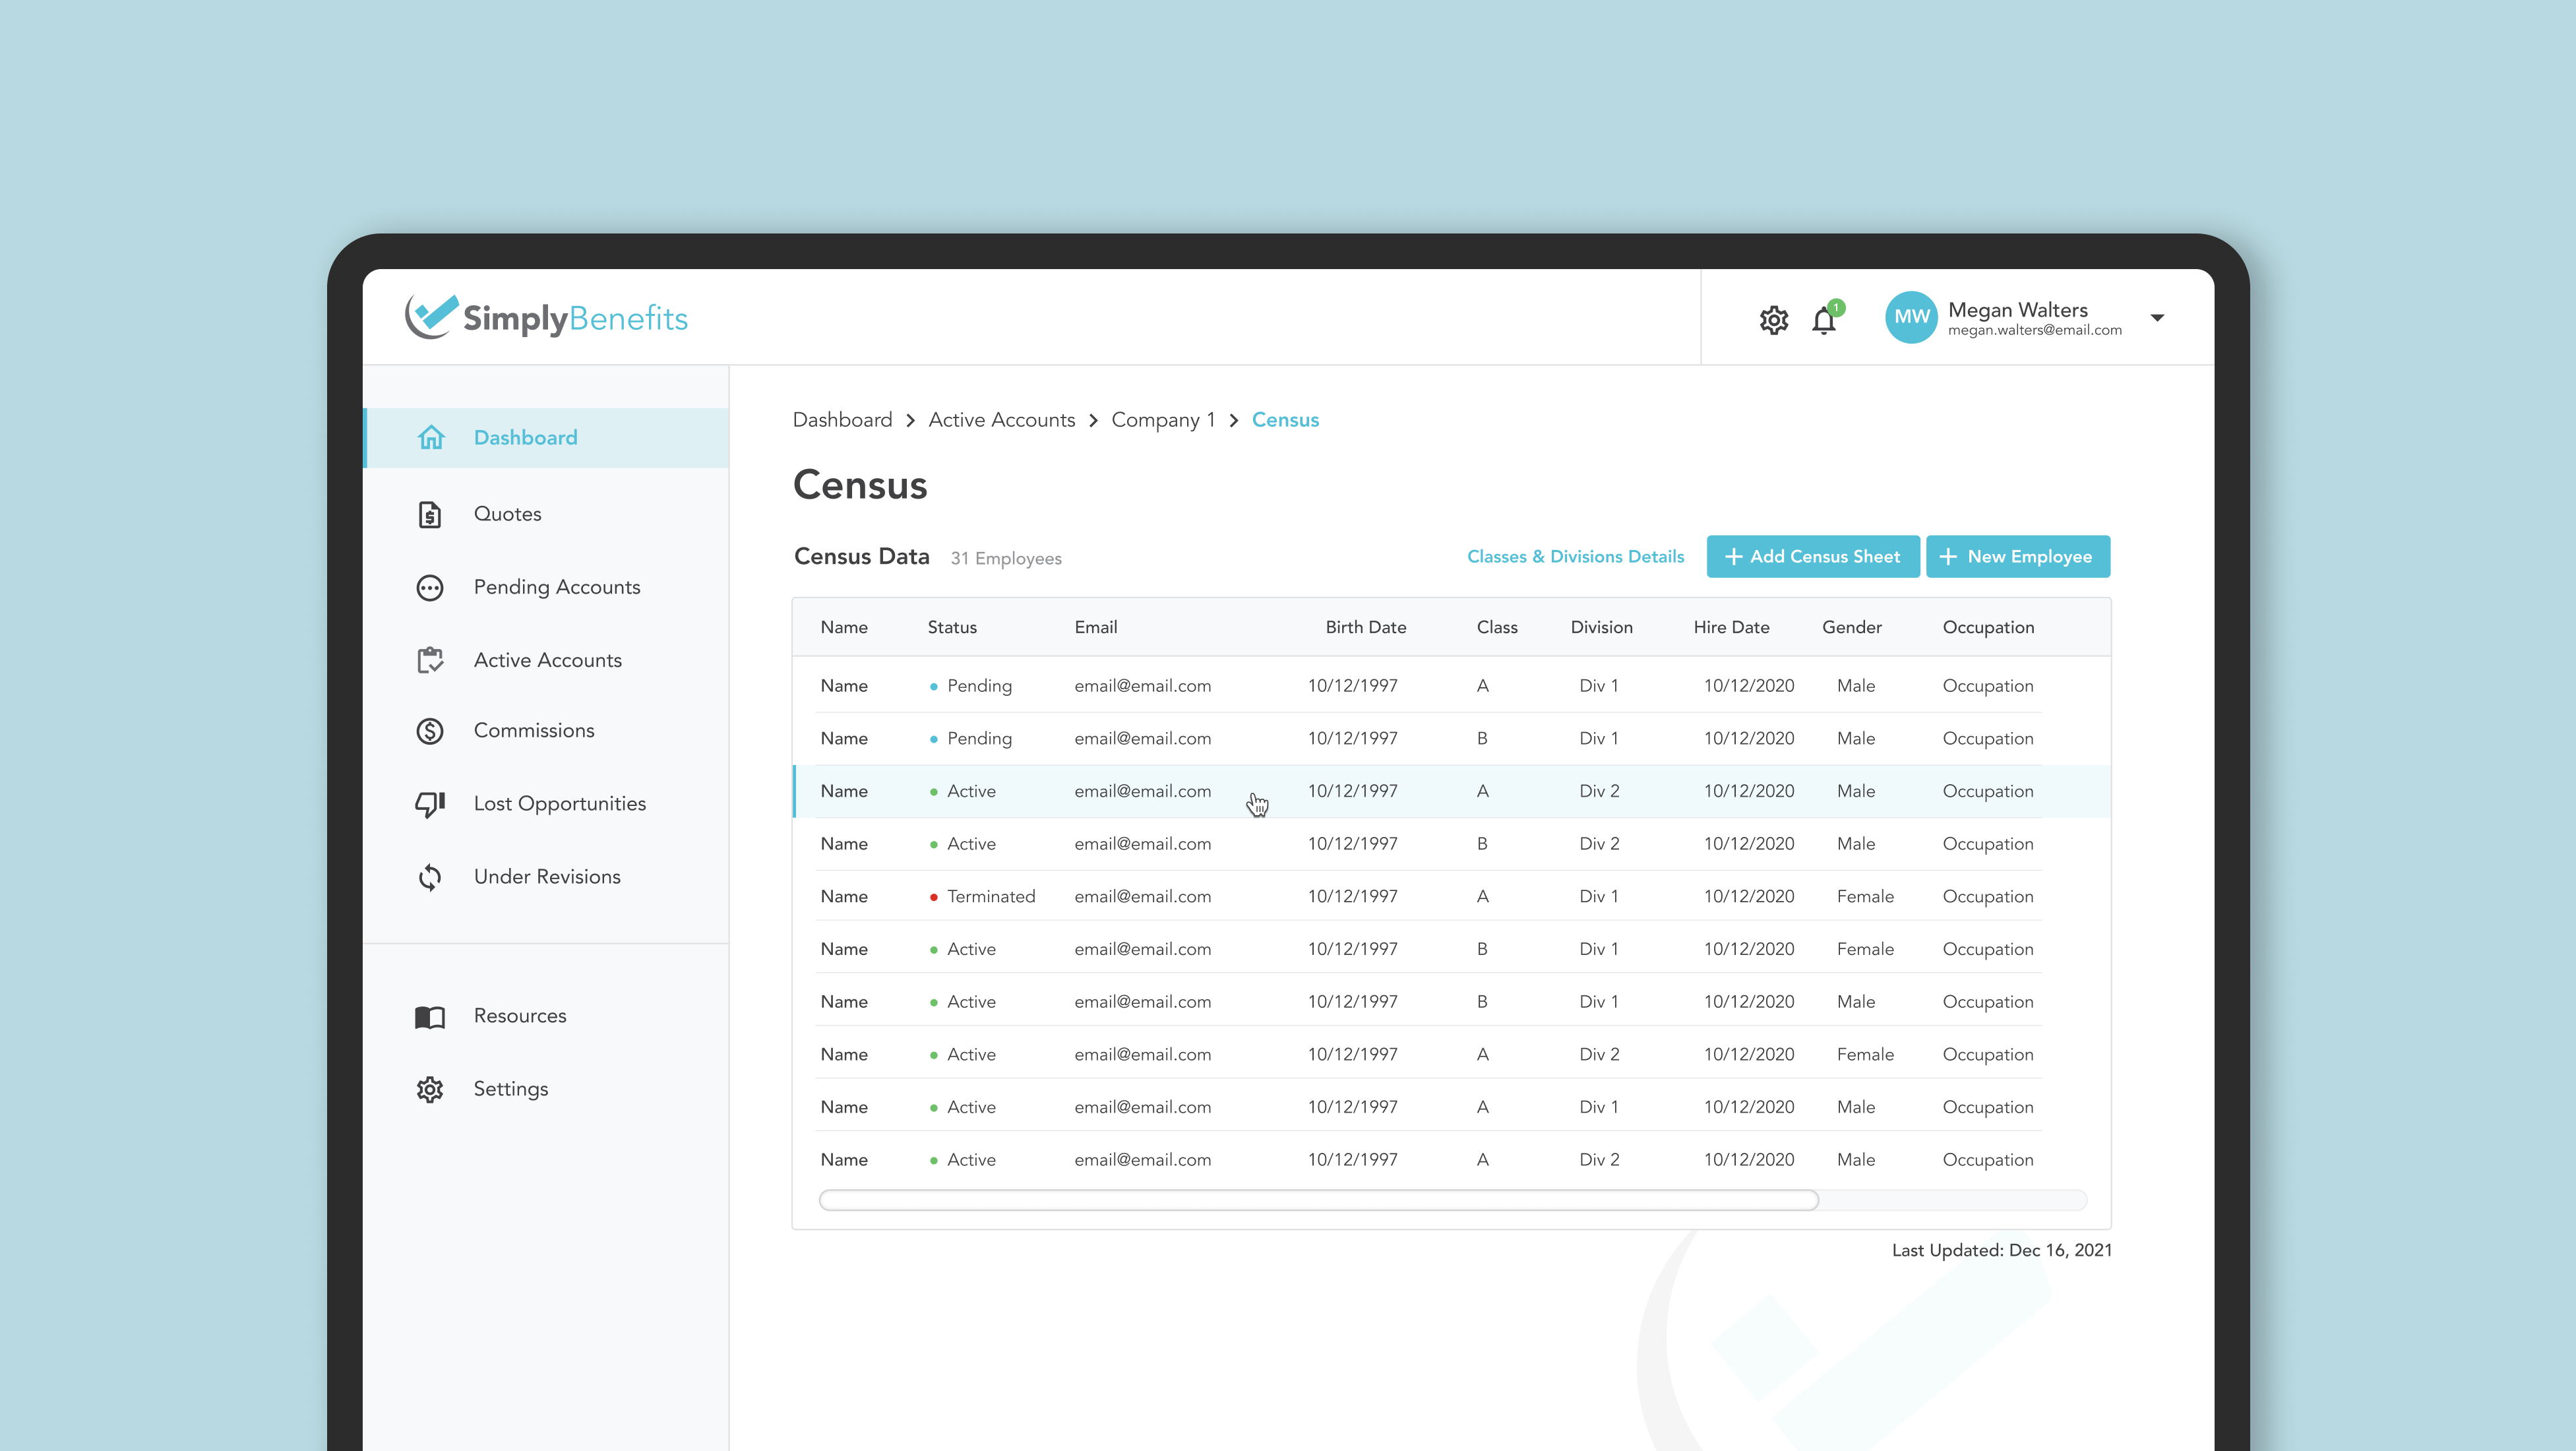Click the Commissions dollar icon
Screen dimensions: 2576x1451
click(430, 731)
